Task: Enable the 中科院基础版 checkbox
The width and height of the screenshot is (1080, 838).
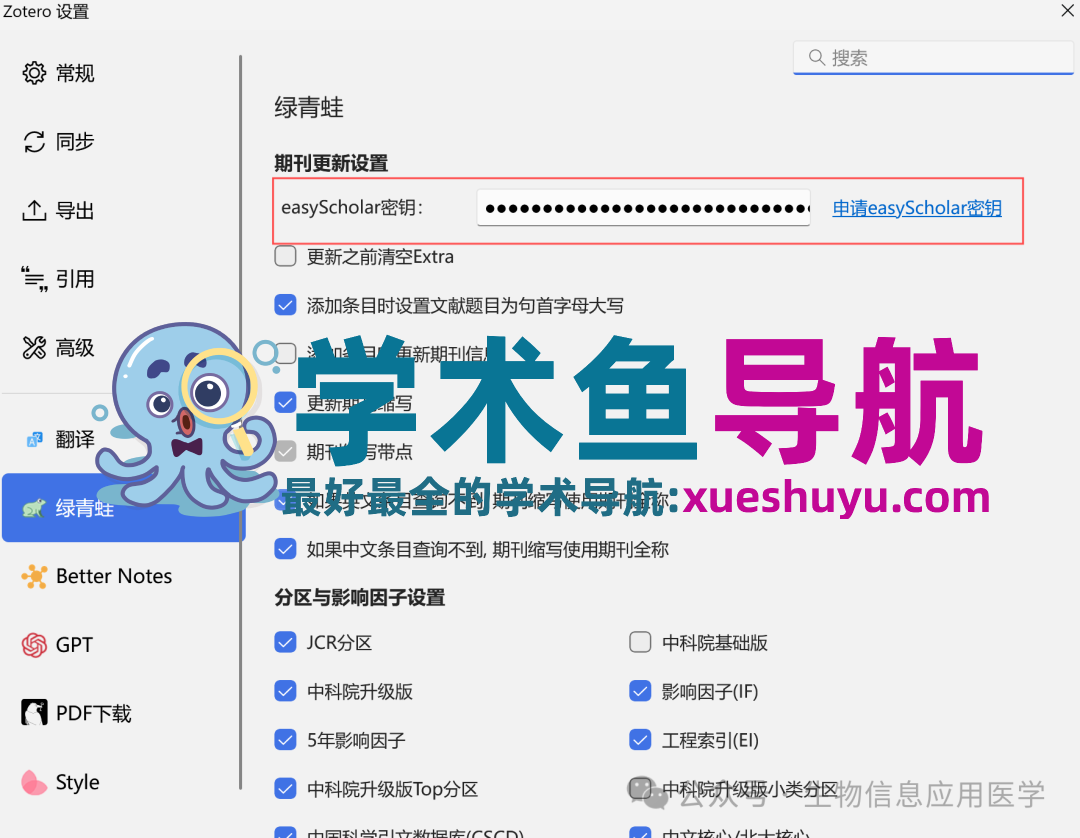Action: coord(640,642)
